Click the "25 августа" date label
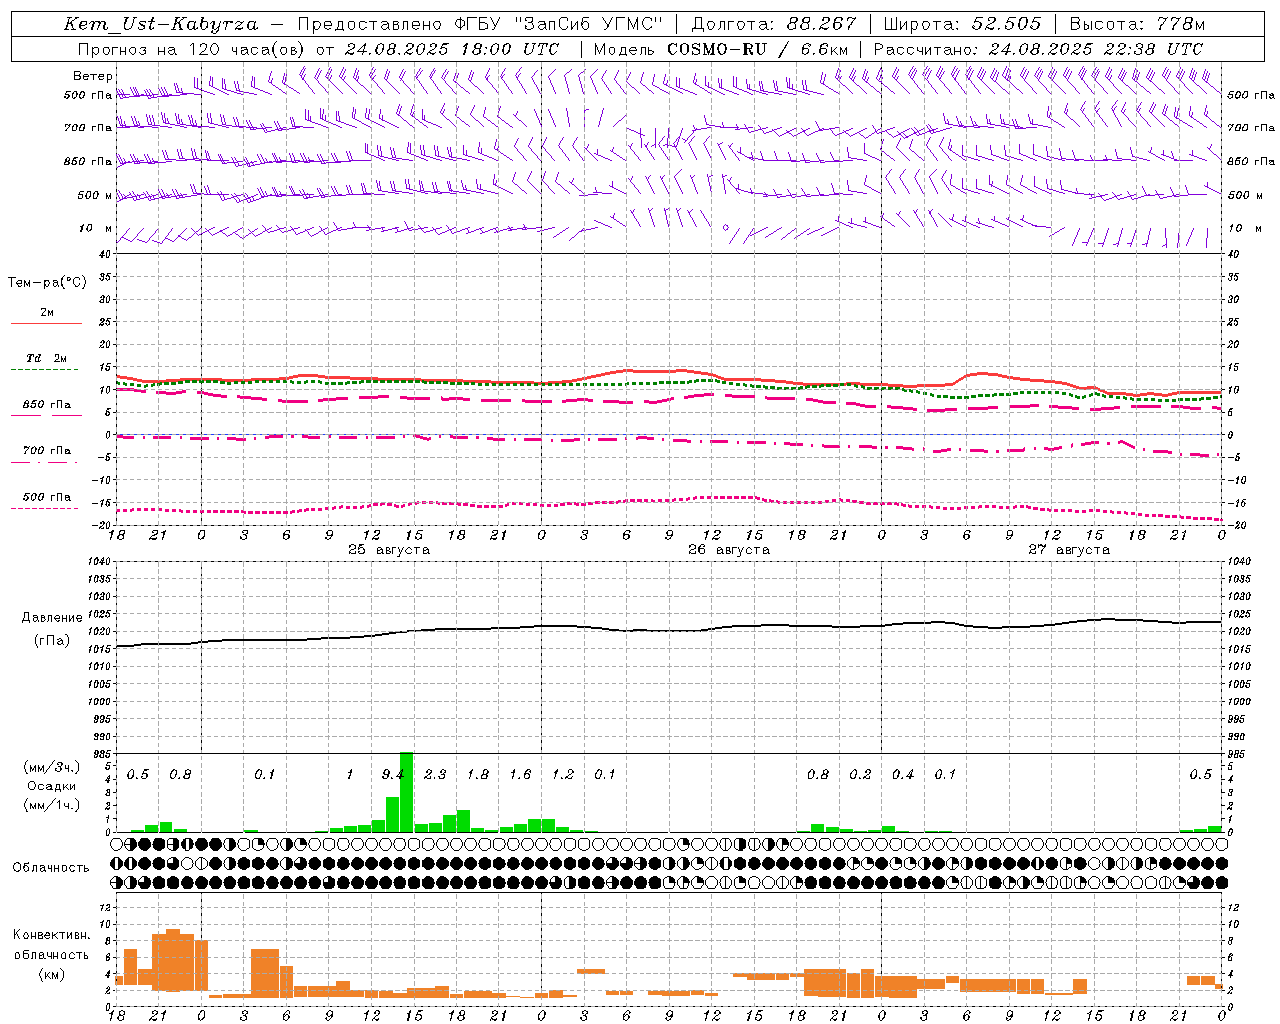Viewport: 1280px width, 1024px height. [x=389, y=550]
